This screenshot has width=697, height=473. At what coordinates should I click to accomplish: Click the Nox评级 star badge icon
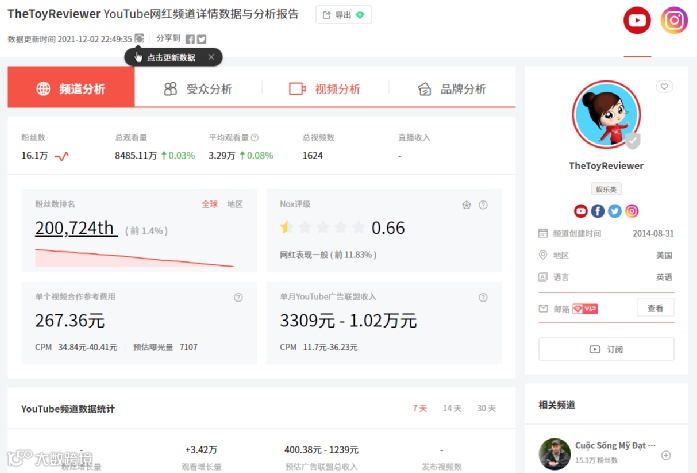pos(466,205)
